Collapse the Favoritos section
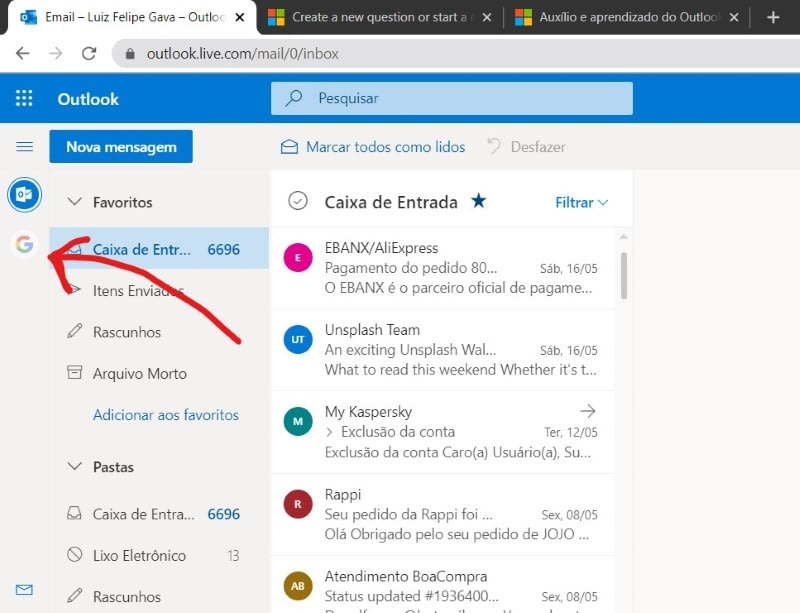800x613 pixels. click(x=74, y=201)
